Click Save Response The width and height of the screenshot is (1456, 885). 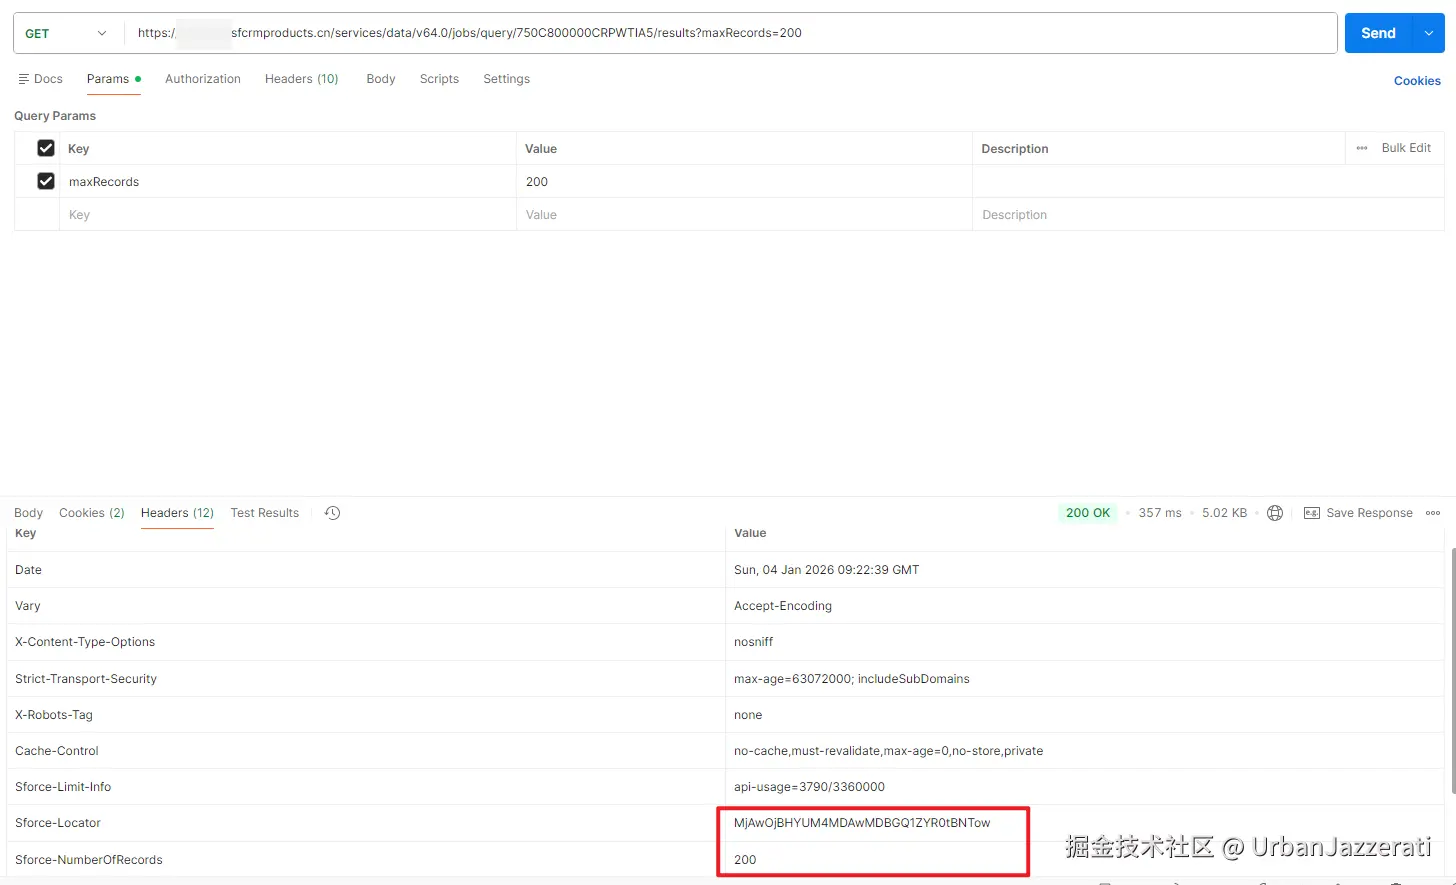coord(1358,513)
